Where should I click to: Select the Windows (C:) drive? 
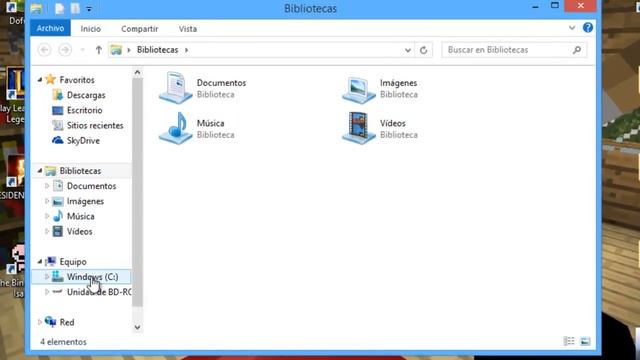93,277
